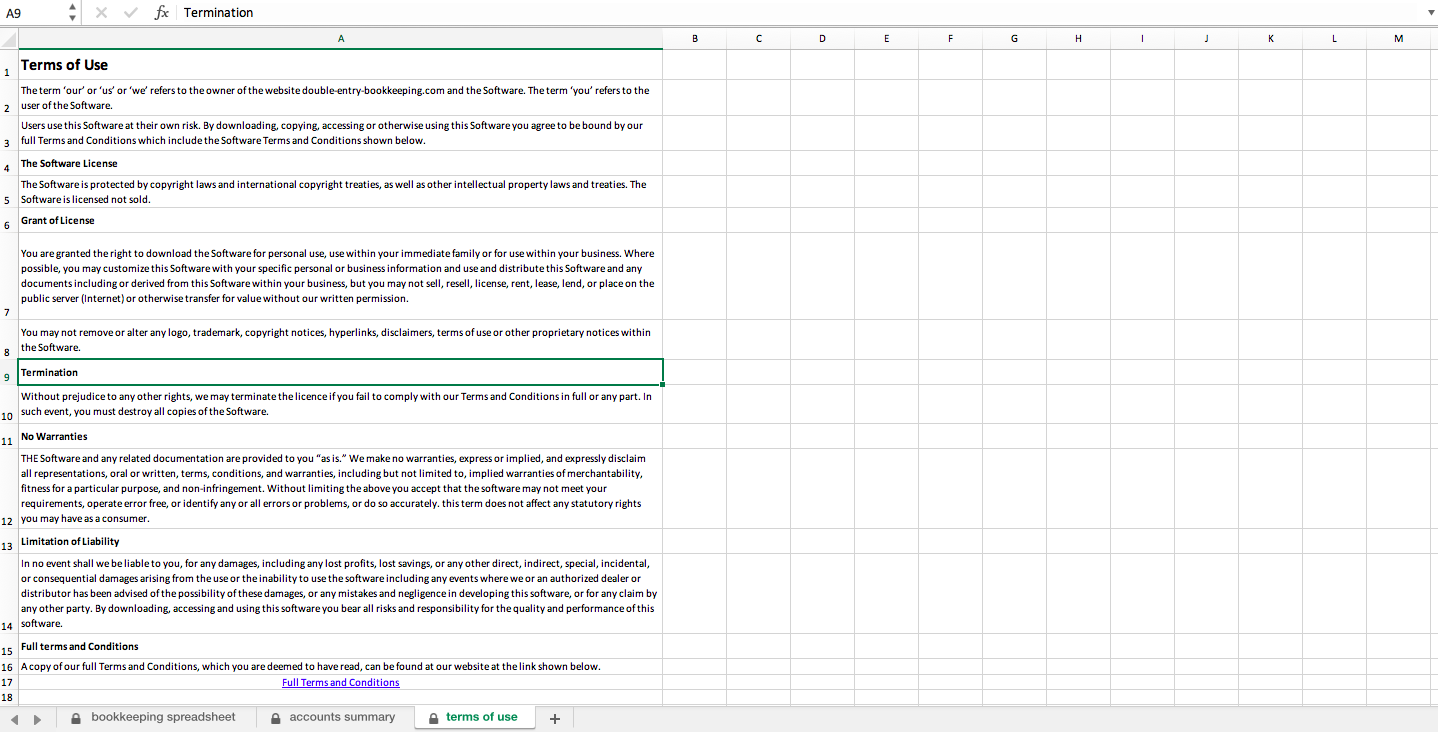Click the cell starting 'THE Software and any related'
Viewport: 1438px width, 732px height.
point(341,489)
